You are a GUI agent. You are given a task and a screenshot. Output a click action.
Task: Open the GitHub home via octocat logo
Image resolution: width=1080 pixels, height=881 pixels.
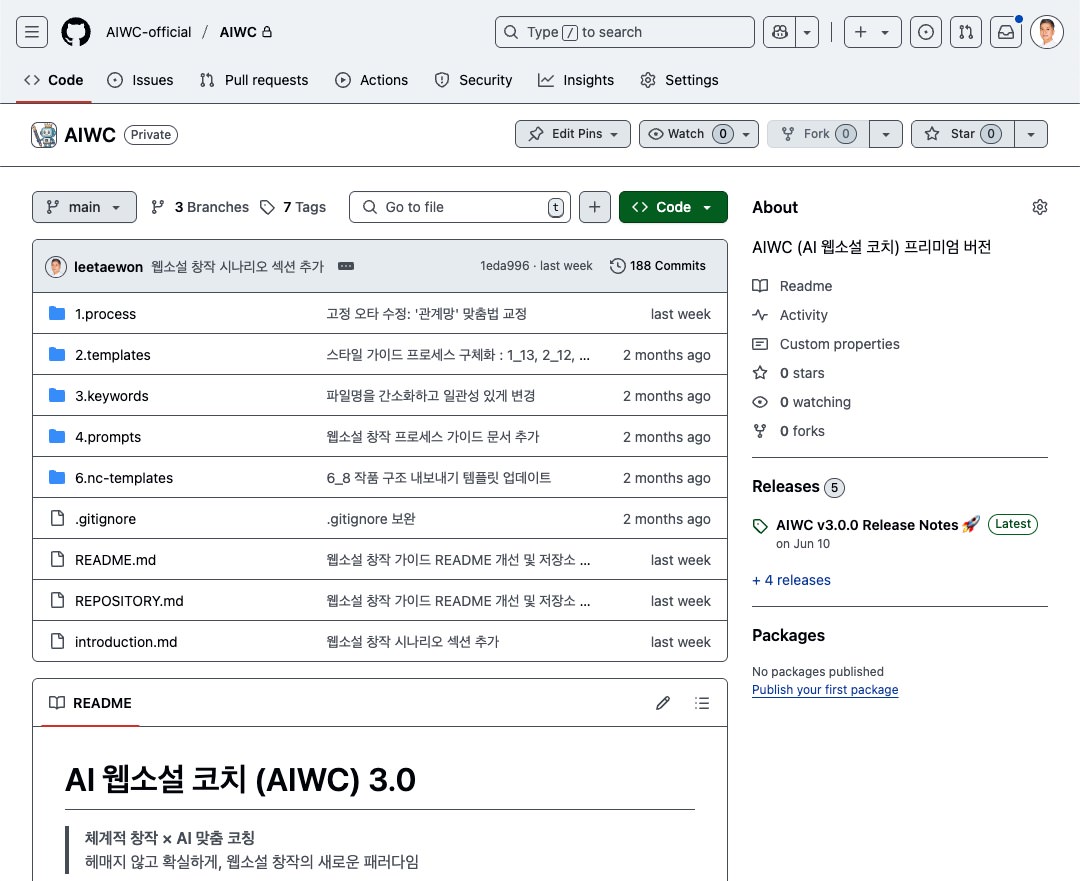tap(76, 31)
